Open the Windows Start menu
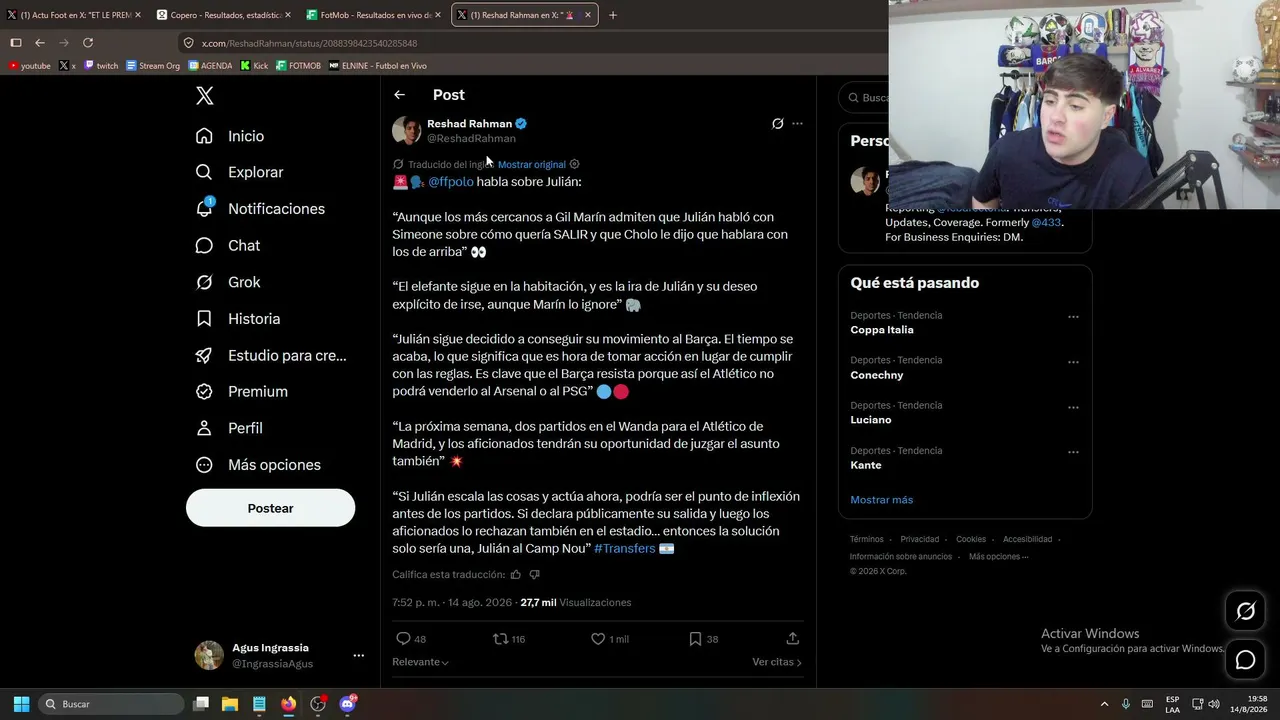This screenshot has width=1280, height=720. point(21,704)
